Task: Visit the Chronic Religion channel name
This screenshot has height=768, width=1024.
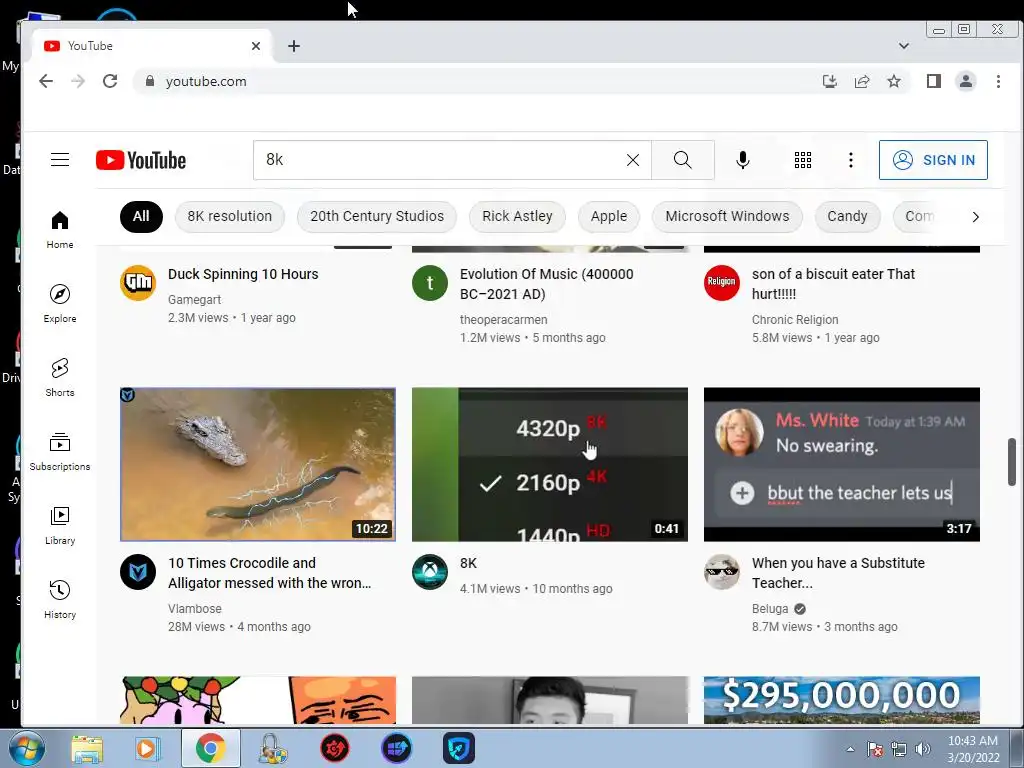Action: click(x=795, y=320)
